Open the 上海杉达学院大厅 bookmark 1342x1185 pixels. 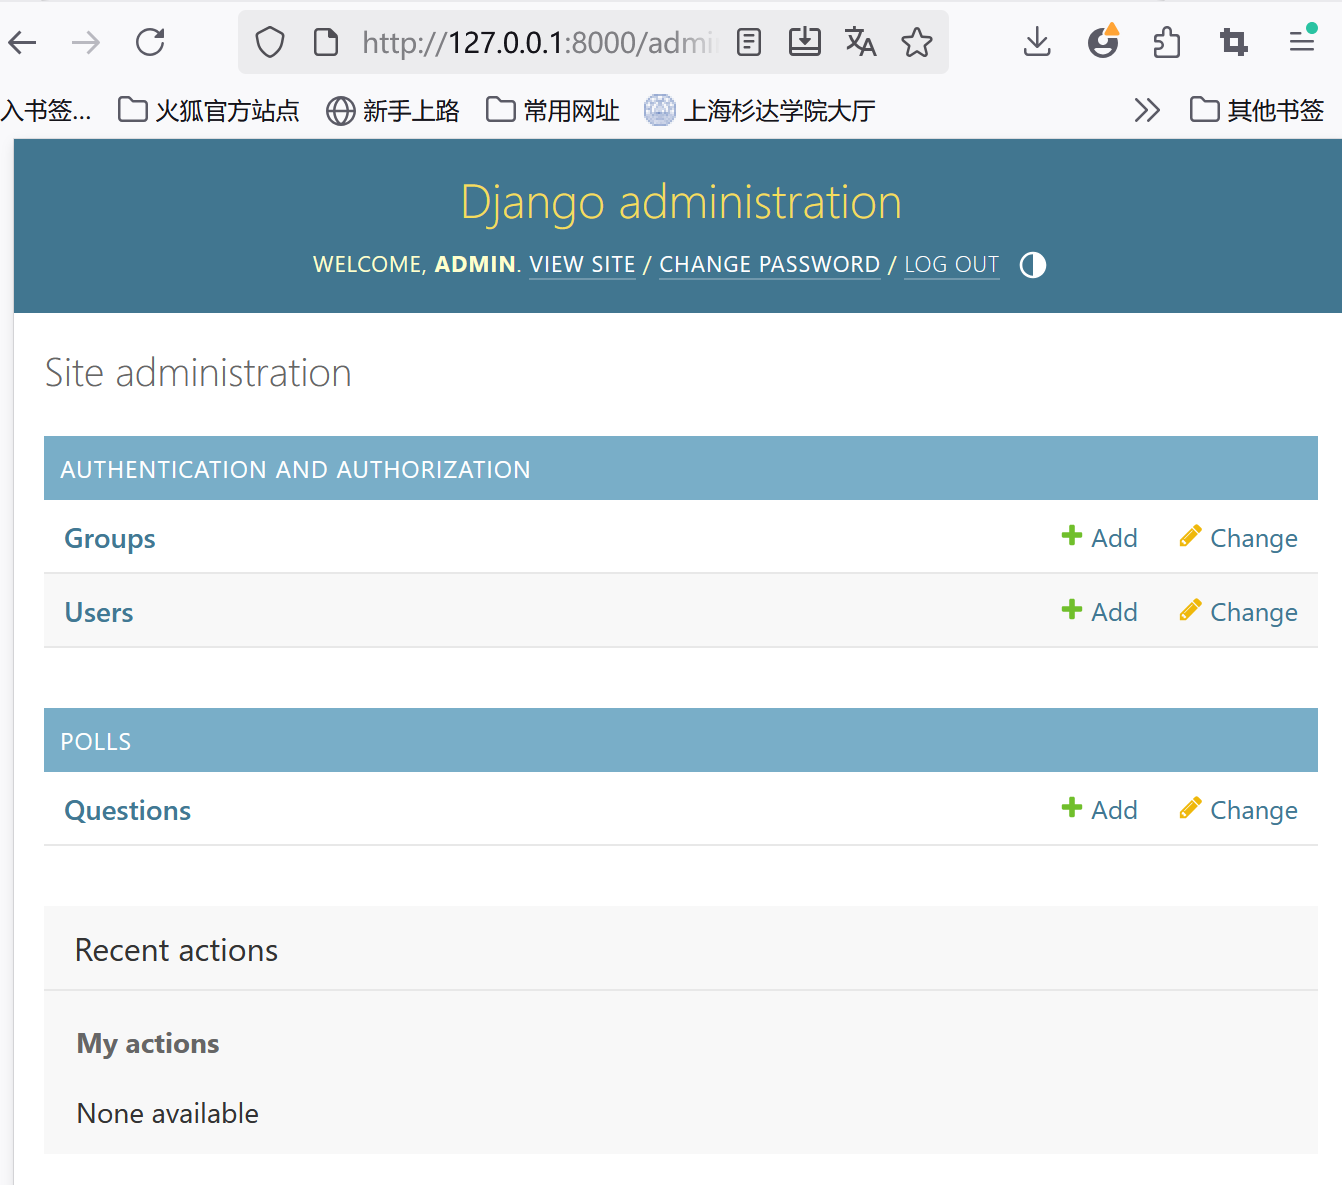tap(760, 110)
